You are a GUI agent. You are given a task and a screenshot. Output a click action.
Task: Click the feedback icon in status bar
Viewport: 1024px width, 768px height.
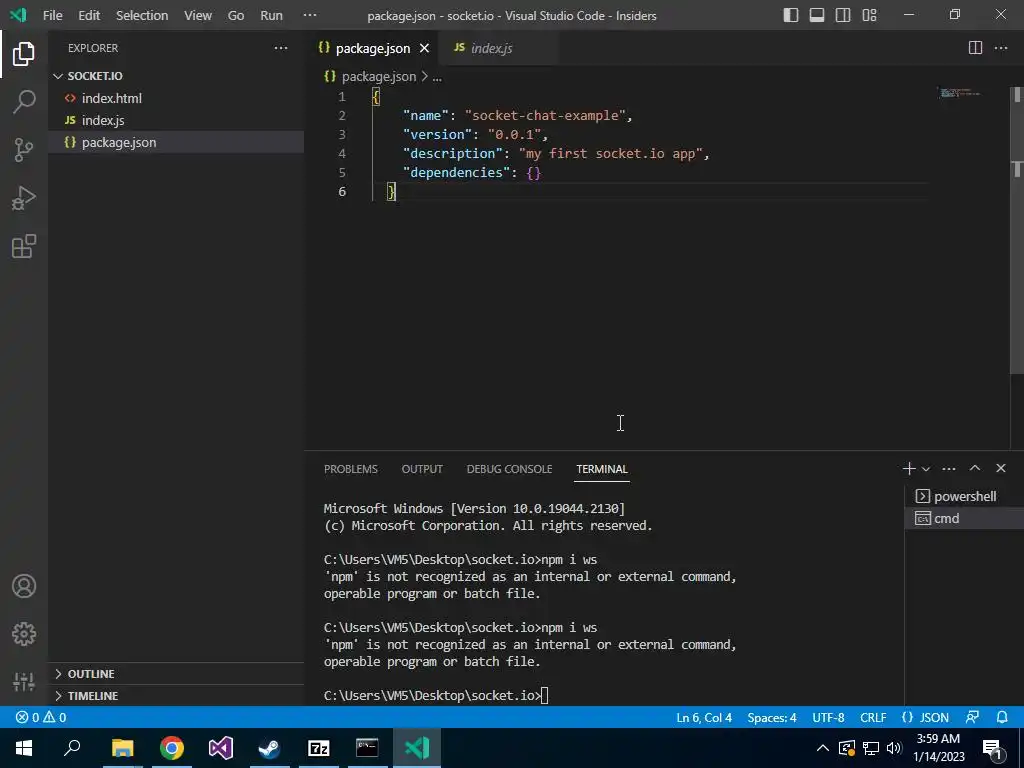pos(972,717)
